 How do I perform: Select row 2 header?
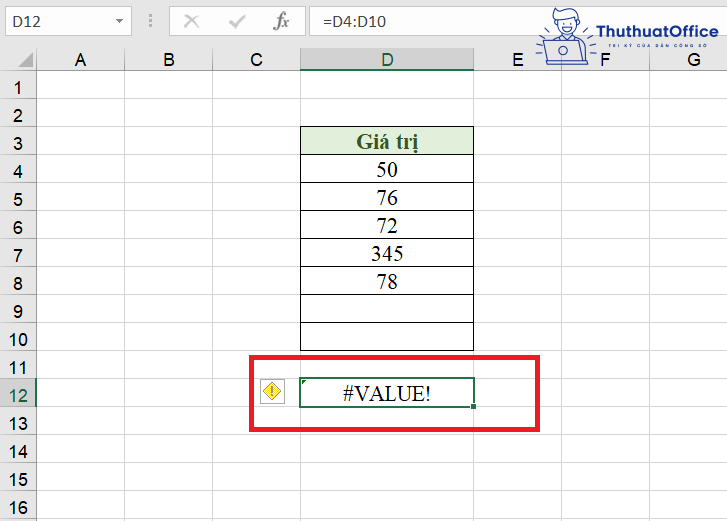tap(18, 115)
